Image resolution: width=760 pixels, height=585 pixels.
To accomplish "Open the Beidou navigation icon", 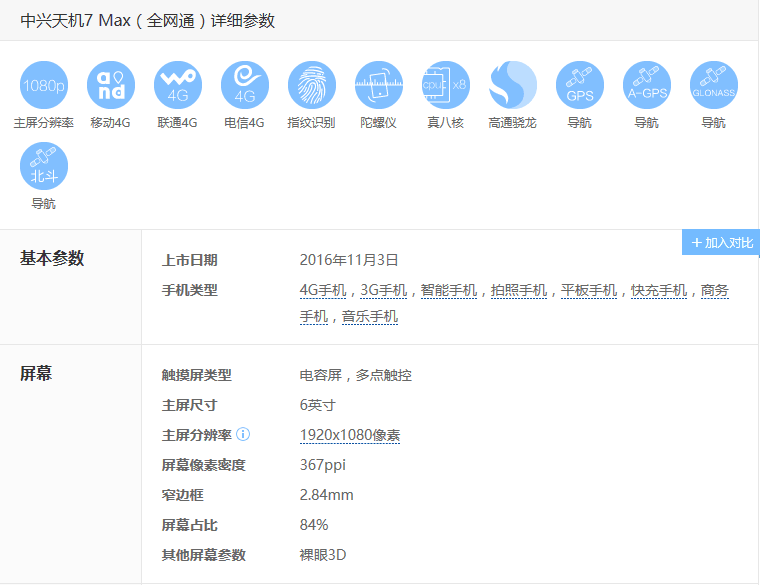I will click(44, 166).
